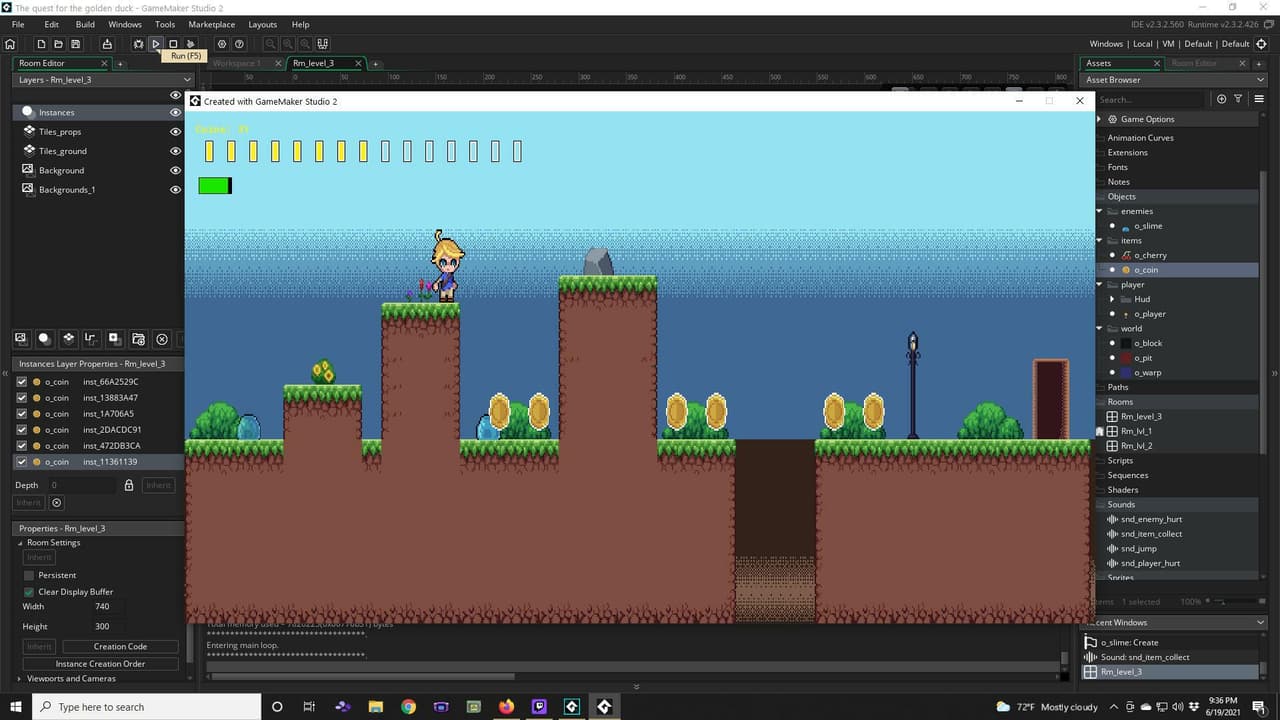This screenshot has width=1280, height=720.
Task: Select snd_jump sound asset
Action: tap(1138, 548)
